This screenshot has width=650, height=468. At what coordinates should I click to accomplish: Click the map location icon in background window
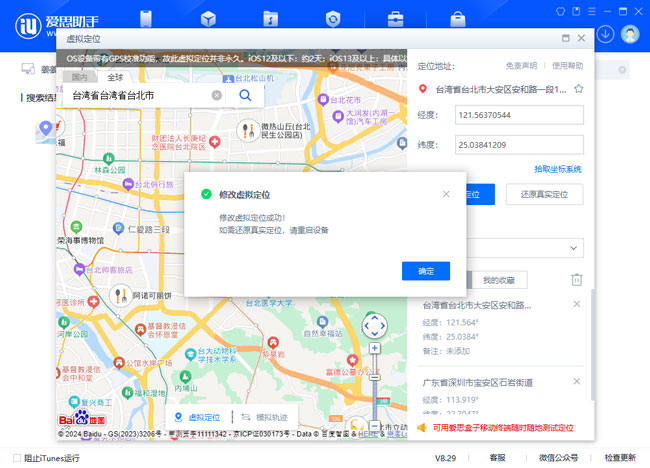pyautogui.click(x=46, y=131)
